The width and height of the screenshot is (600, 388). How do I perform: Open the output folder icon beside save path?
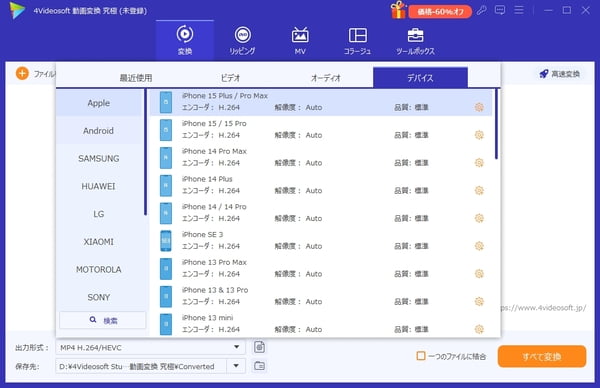pos(259,366)
